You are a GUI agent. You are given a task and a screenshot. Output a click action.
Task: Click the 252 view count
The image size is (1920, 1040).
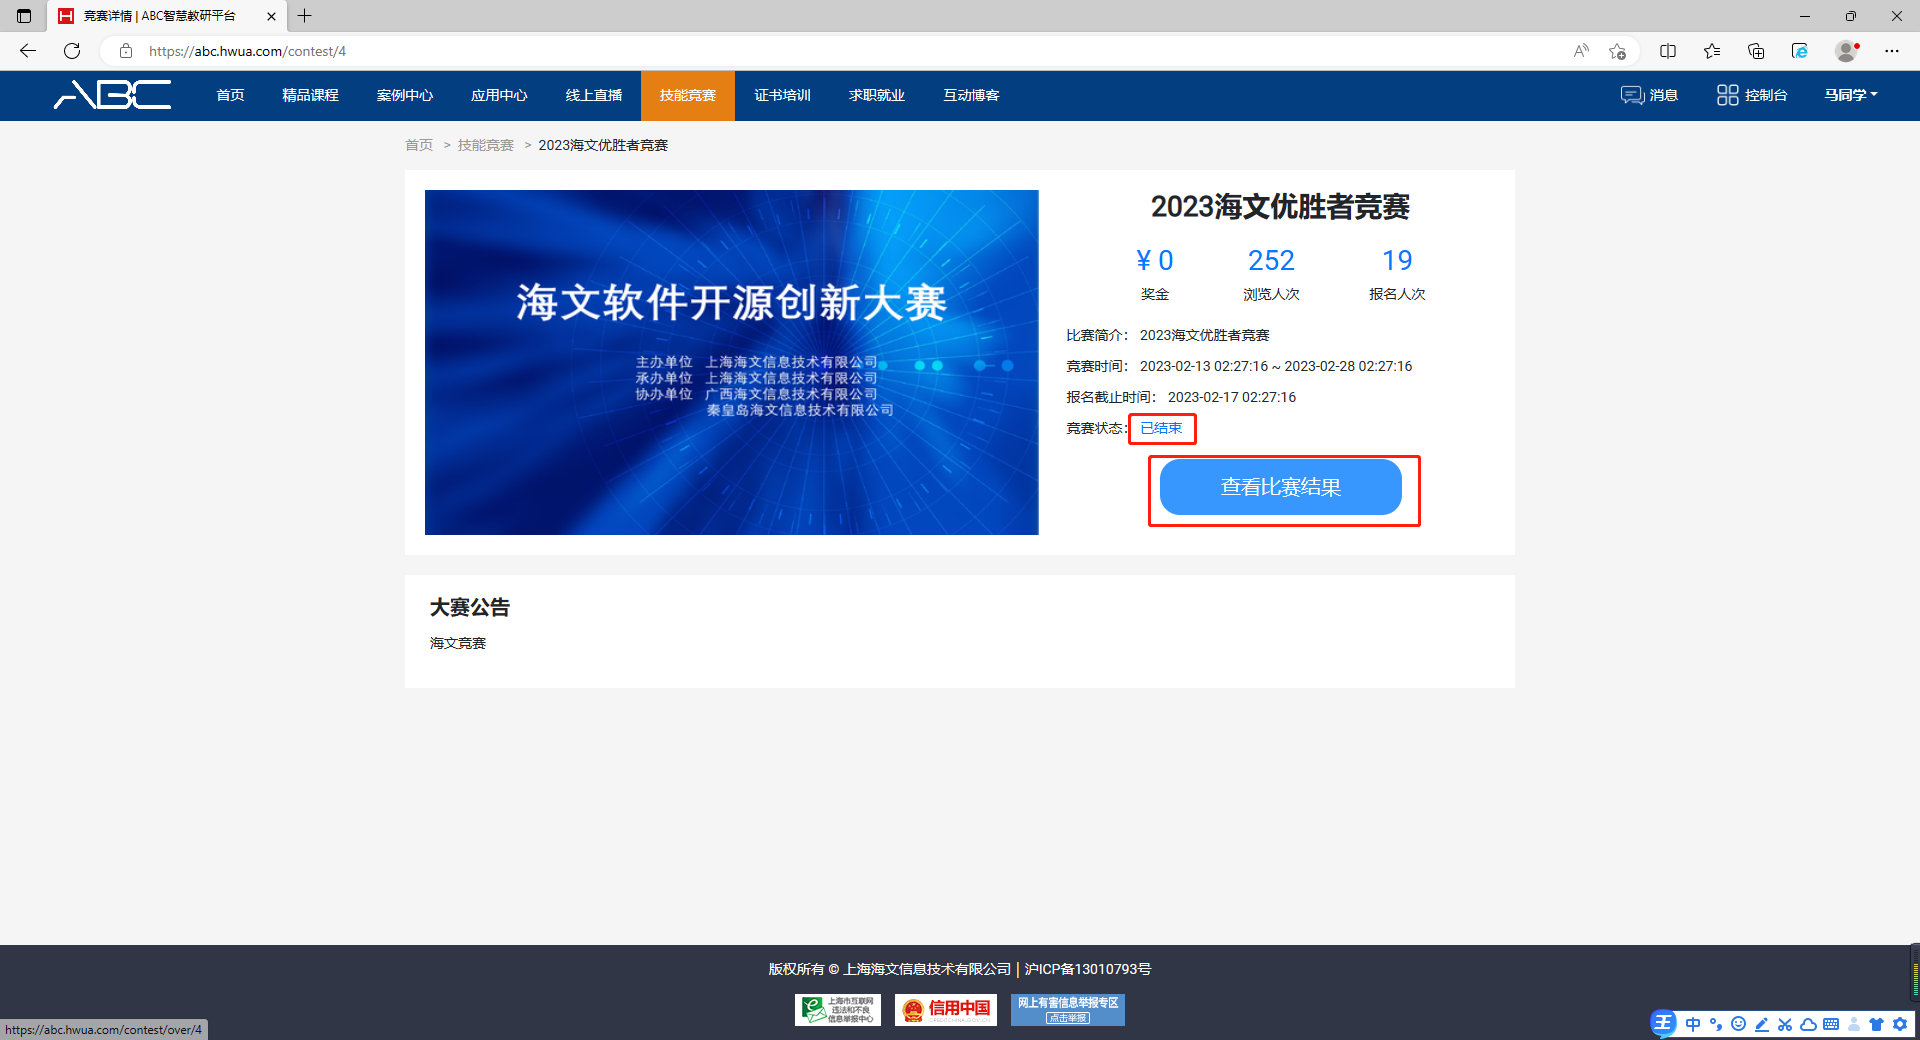coord(1271,260)
